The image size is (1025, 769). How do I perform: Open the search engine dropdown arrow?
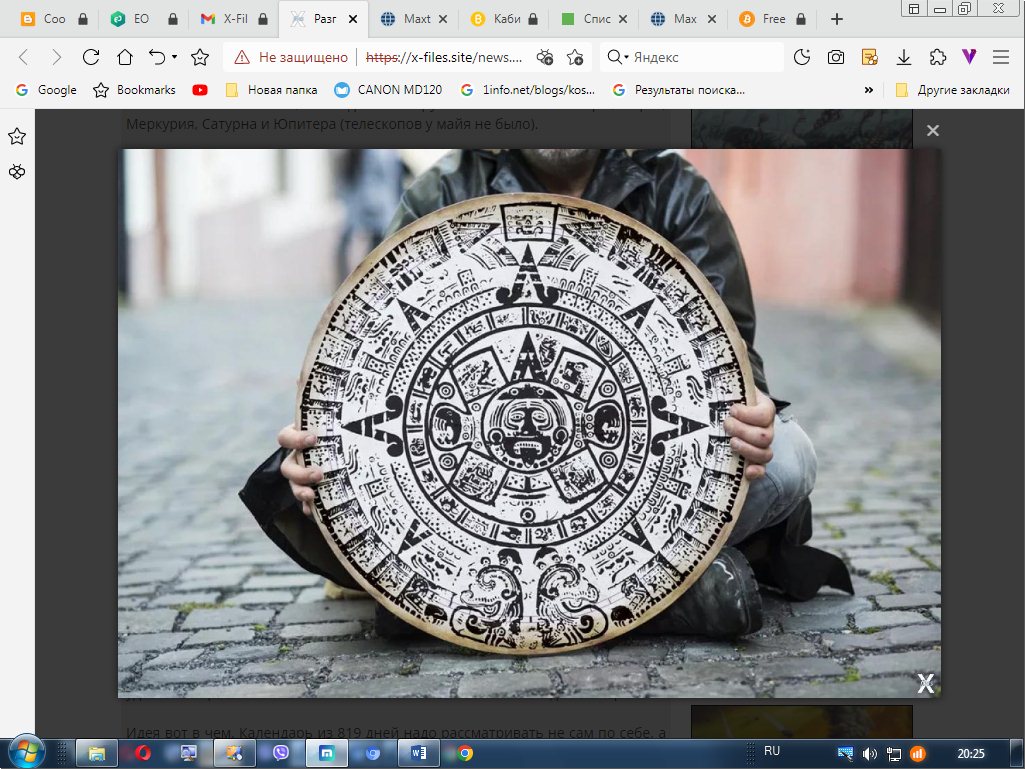pos(626,58)
